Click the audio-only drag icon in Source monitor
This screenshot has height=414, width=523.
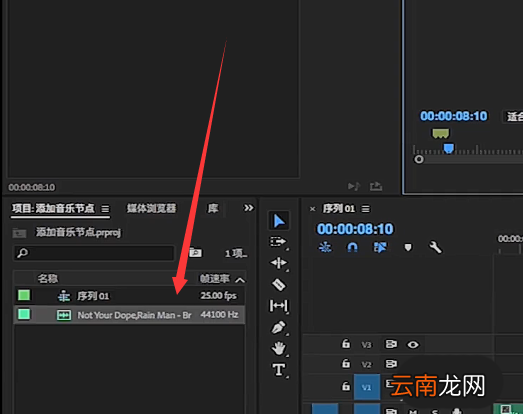(x=354, y=186)
